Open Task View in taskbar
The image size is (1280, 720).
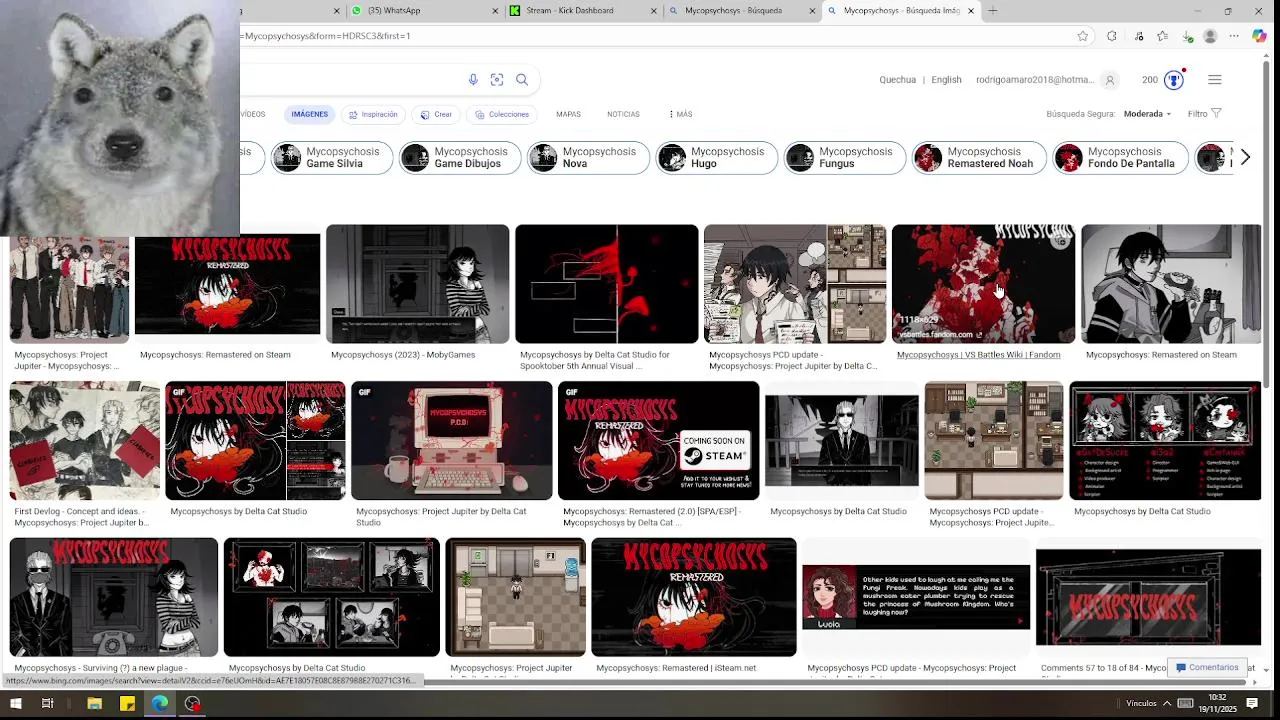[47, 704]
